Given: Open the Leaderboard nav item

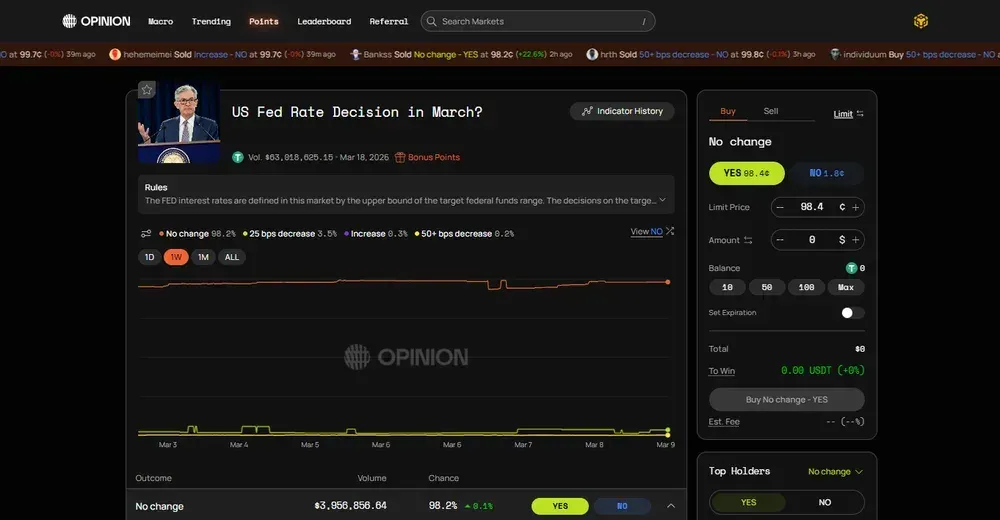Looking at the screenshot, I should (x=324, y=21).
